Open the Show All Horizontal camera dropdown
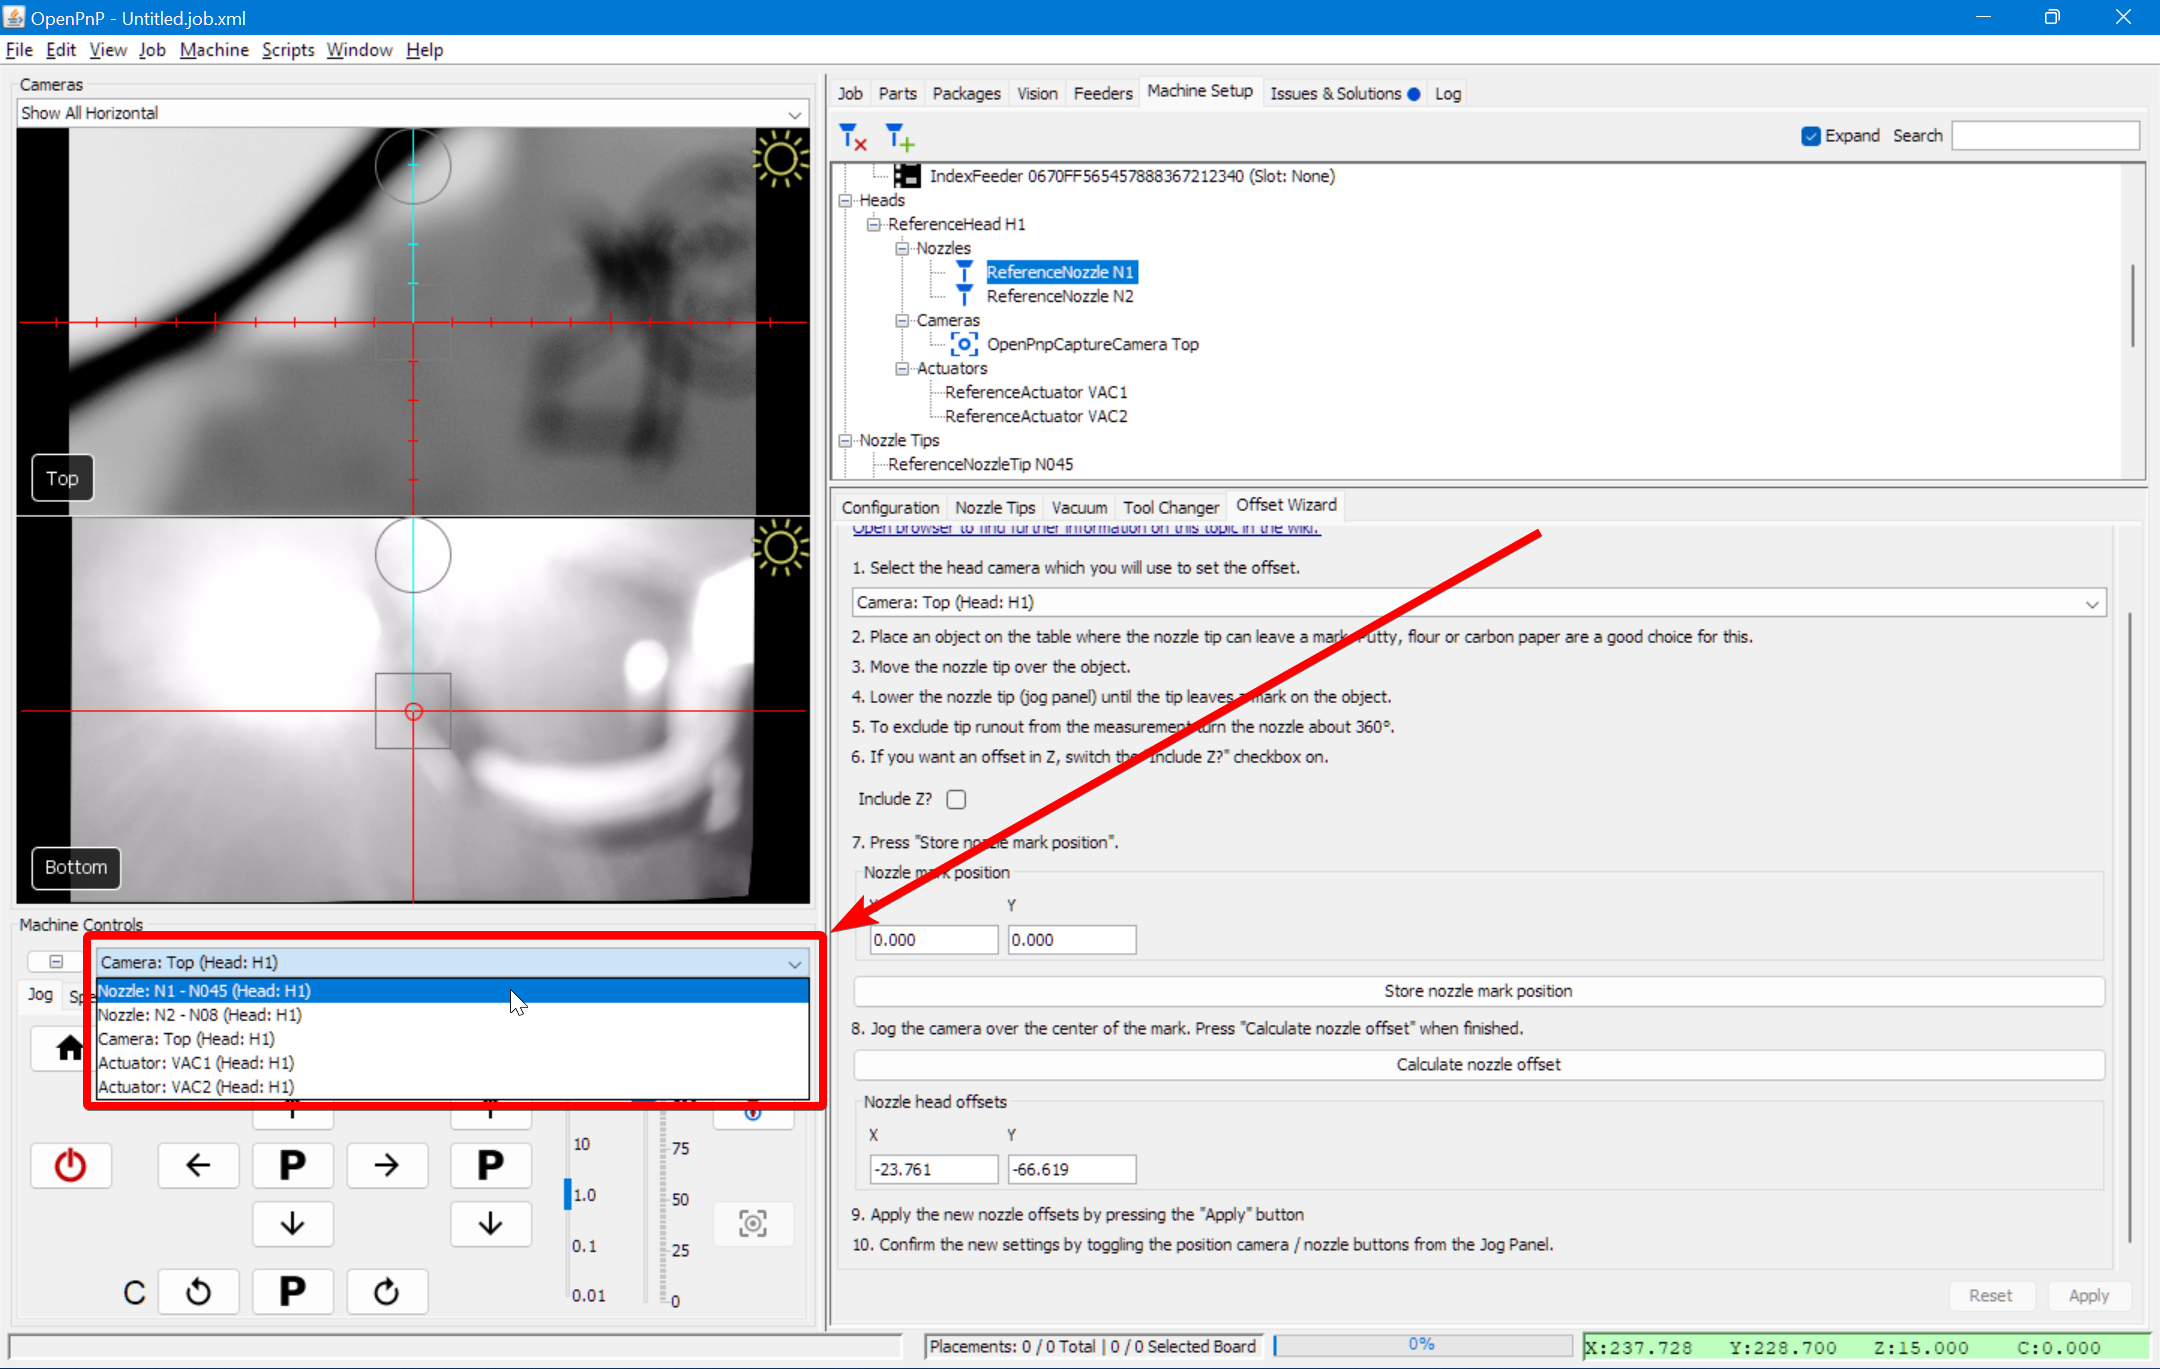The width and height of the screenshot is (2160, 1369). click(x=793, y=113)
